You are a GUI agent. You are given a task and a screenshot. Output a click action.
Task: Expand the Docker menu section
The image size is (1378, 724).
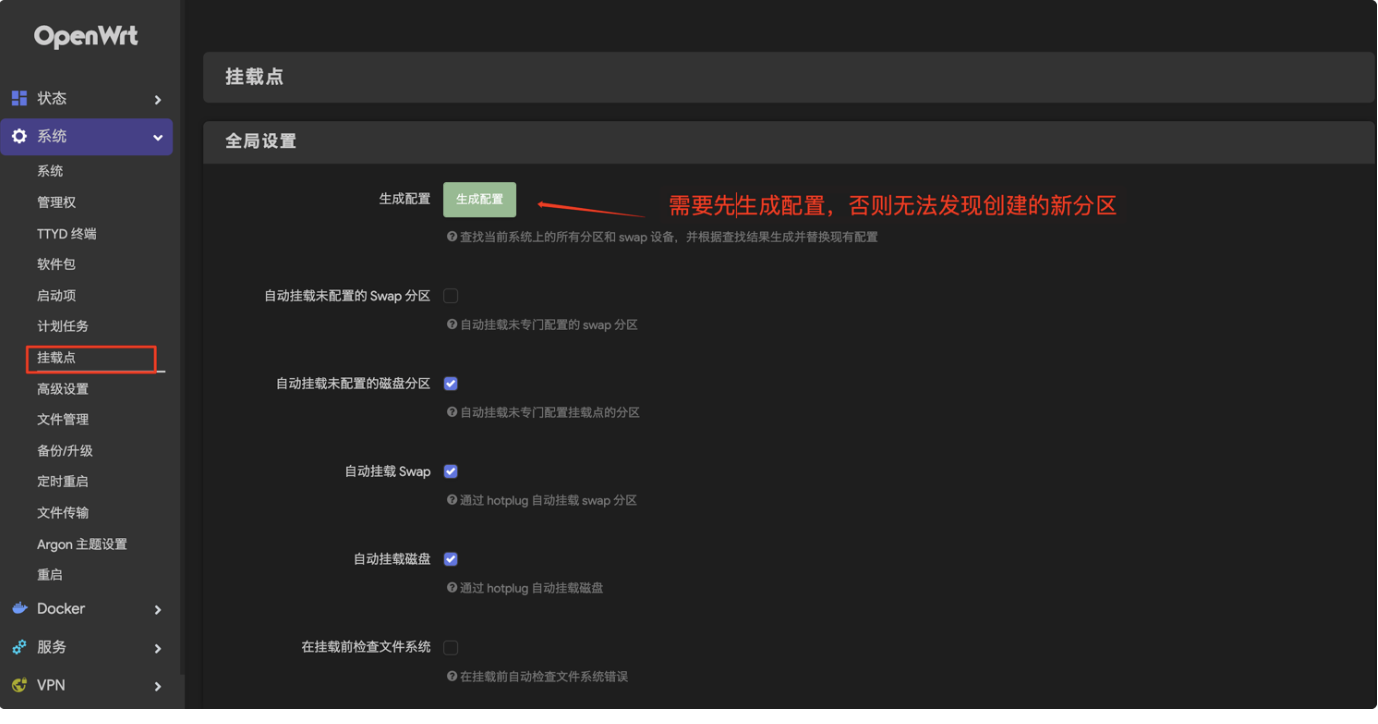88,608
